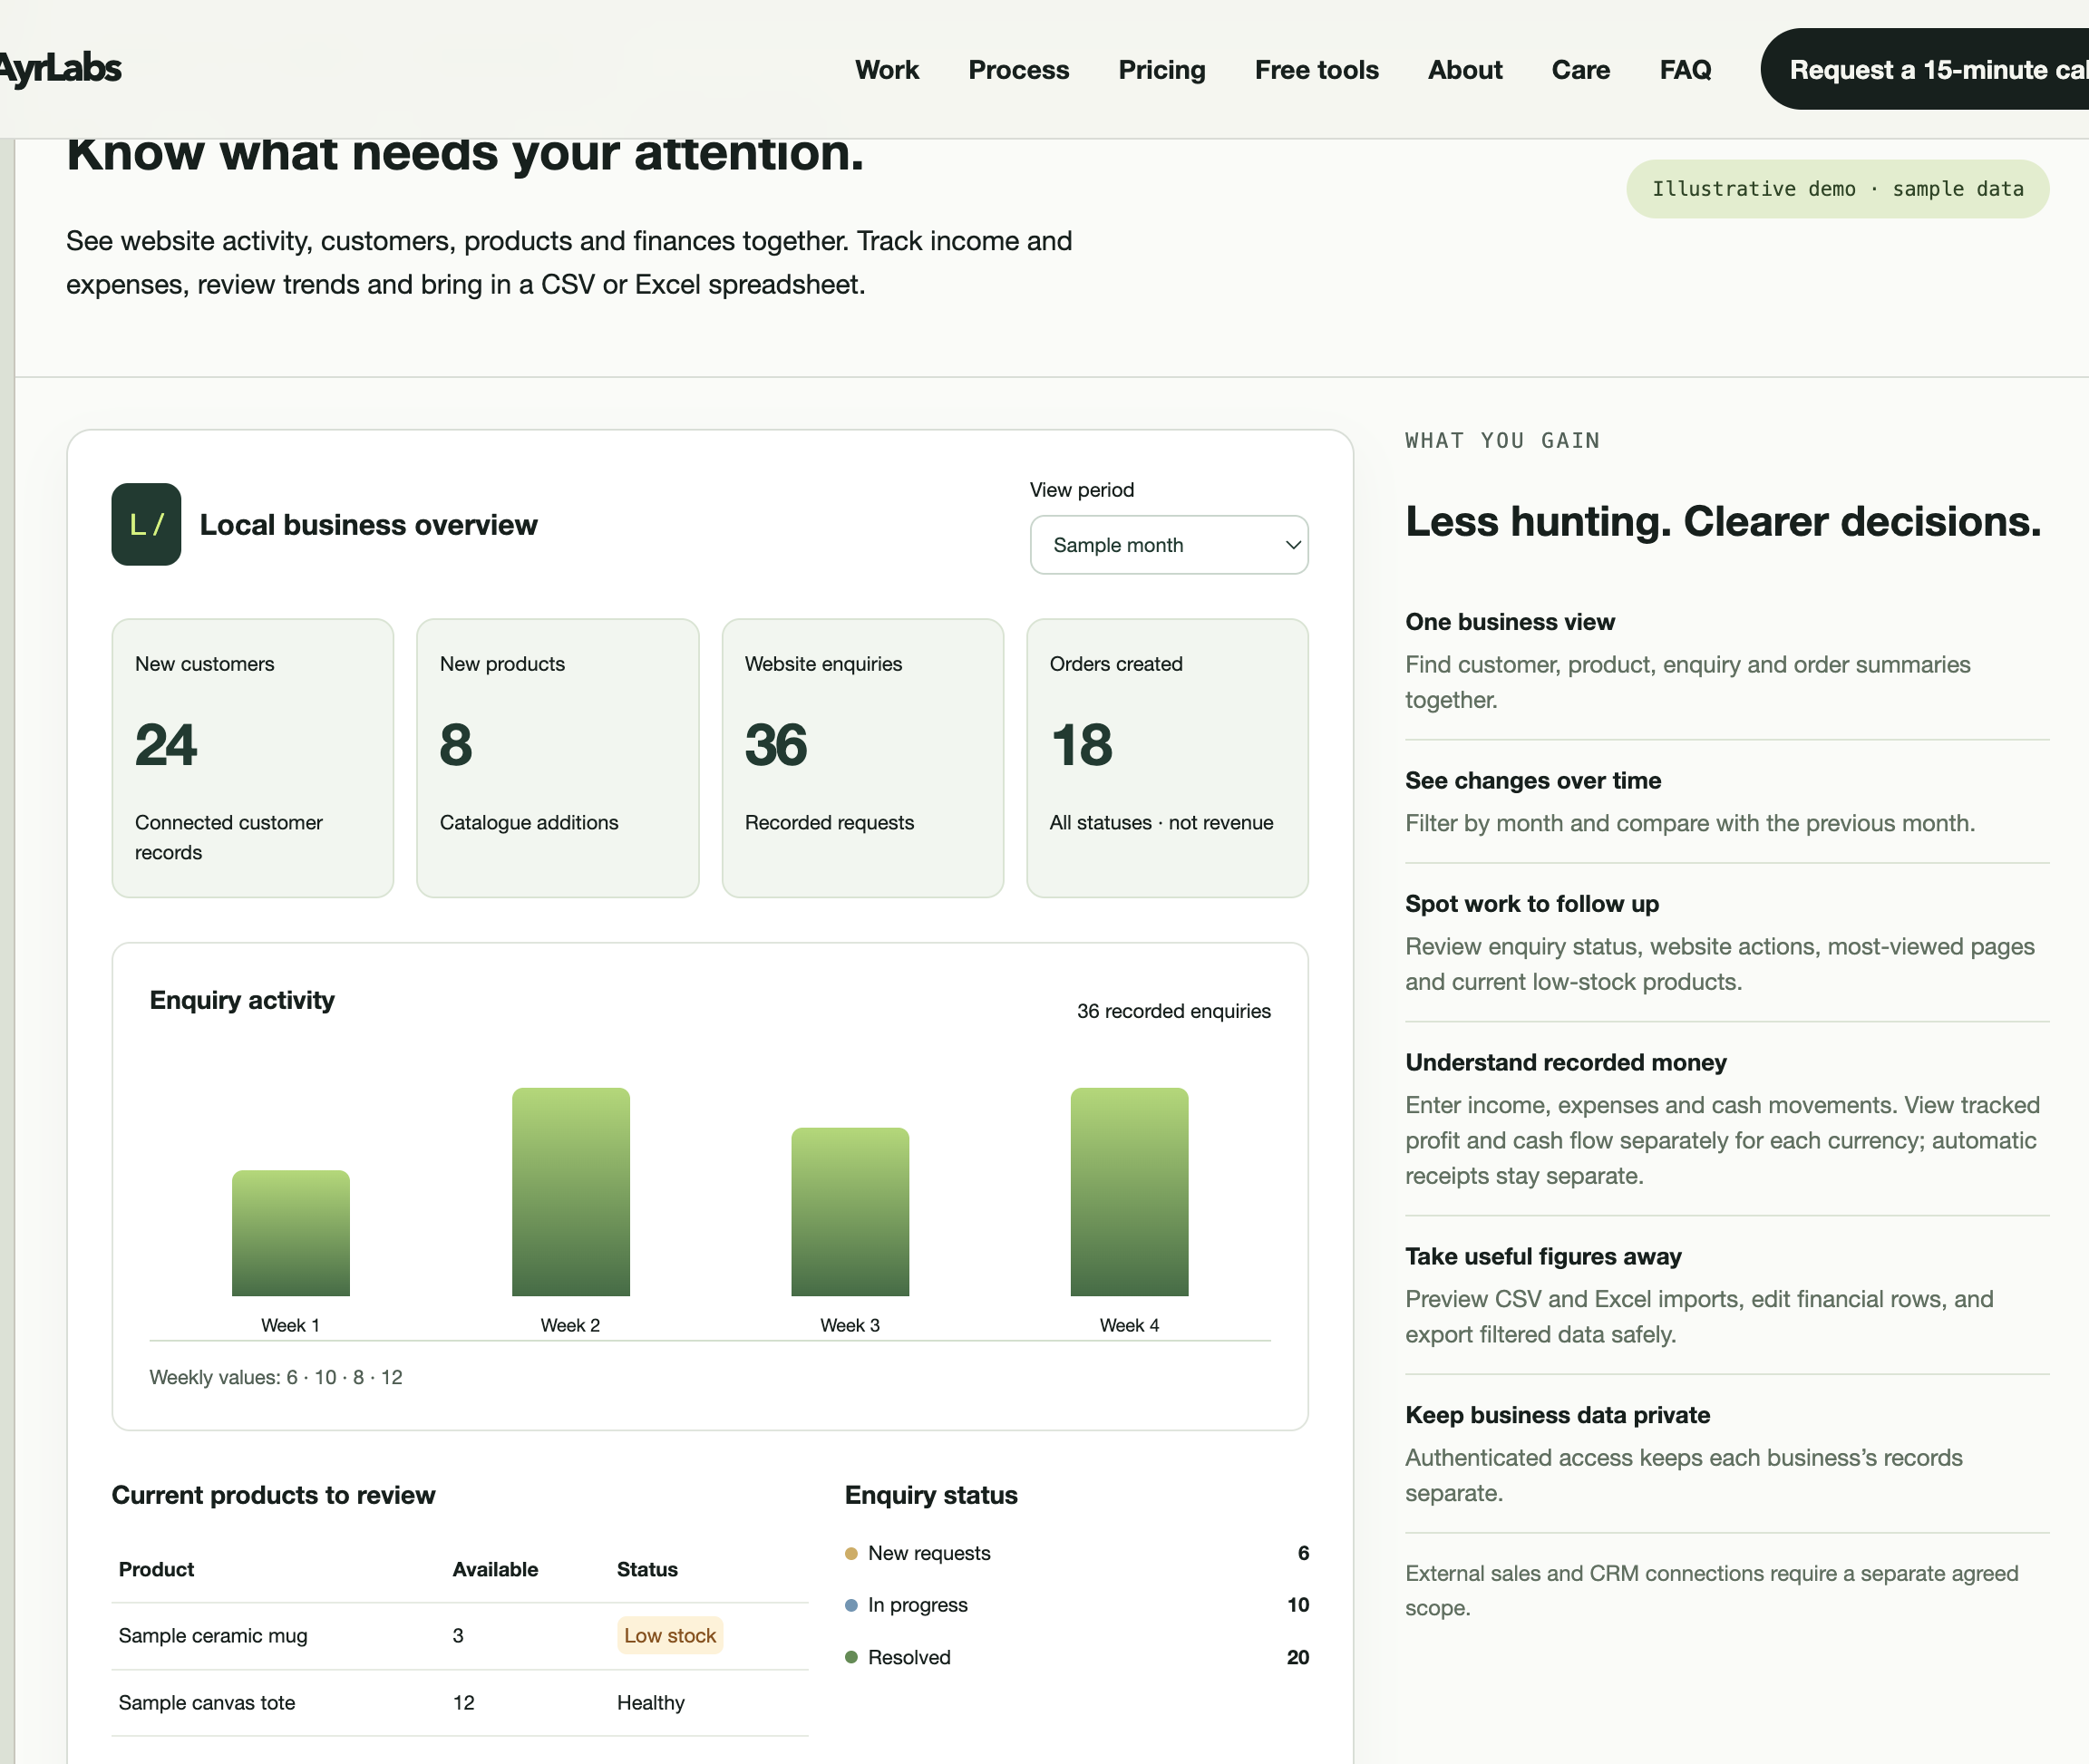This screenshot has height=1764, width=2089.
Task: Click the Status column header
Action: point(647,1569)
